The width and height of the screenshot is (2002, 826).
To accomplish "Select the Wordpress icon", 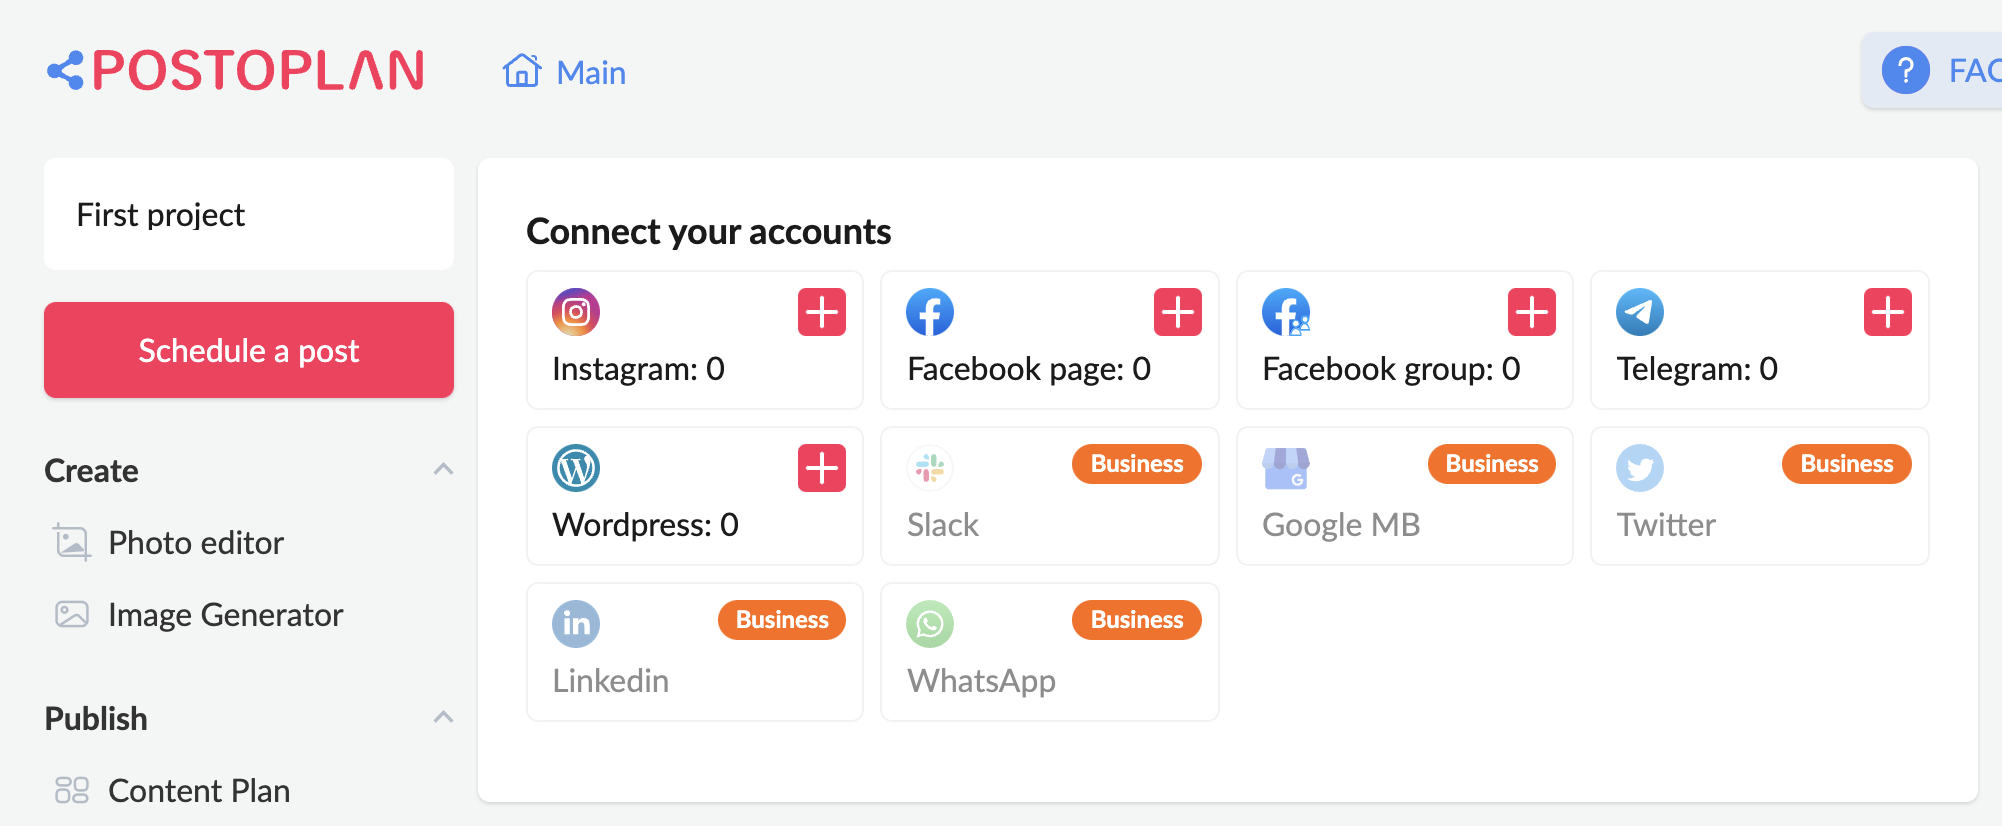I will 576,467.
